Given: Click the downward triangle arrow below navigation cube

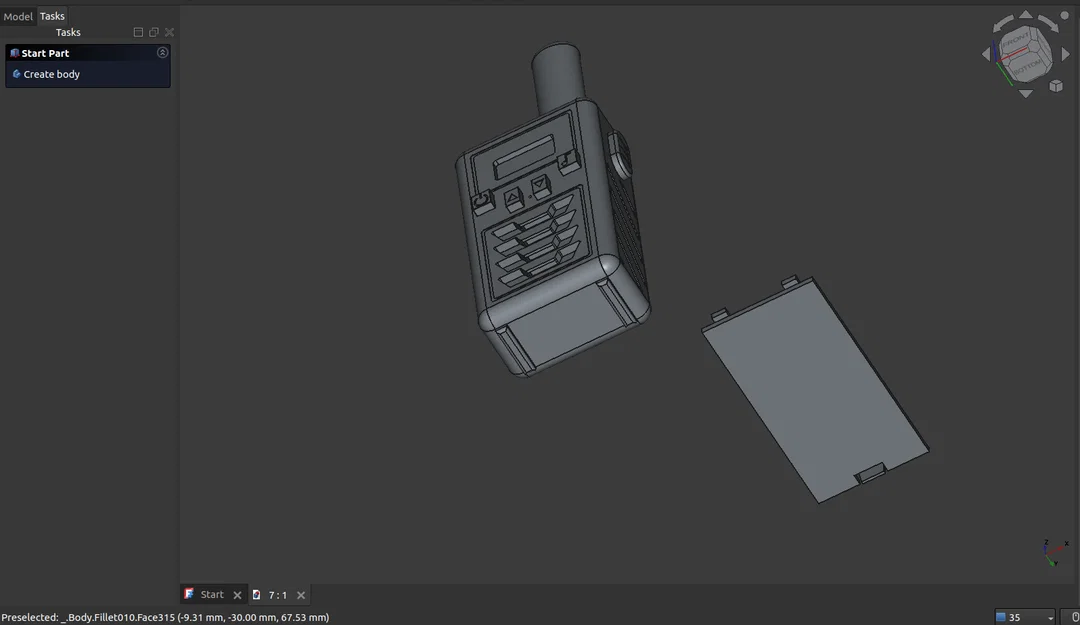Looking at the screenshot, I should 1025,93.
